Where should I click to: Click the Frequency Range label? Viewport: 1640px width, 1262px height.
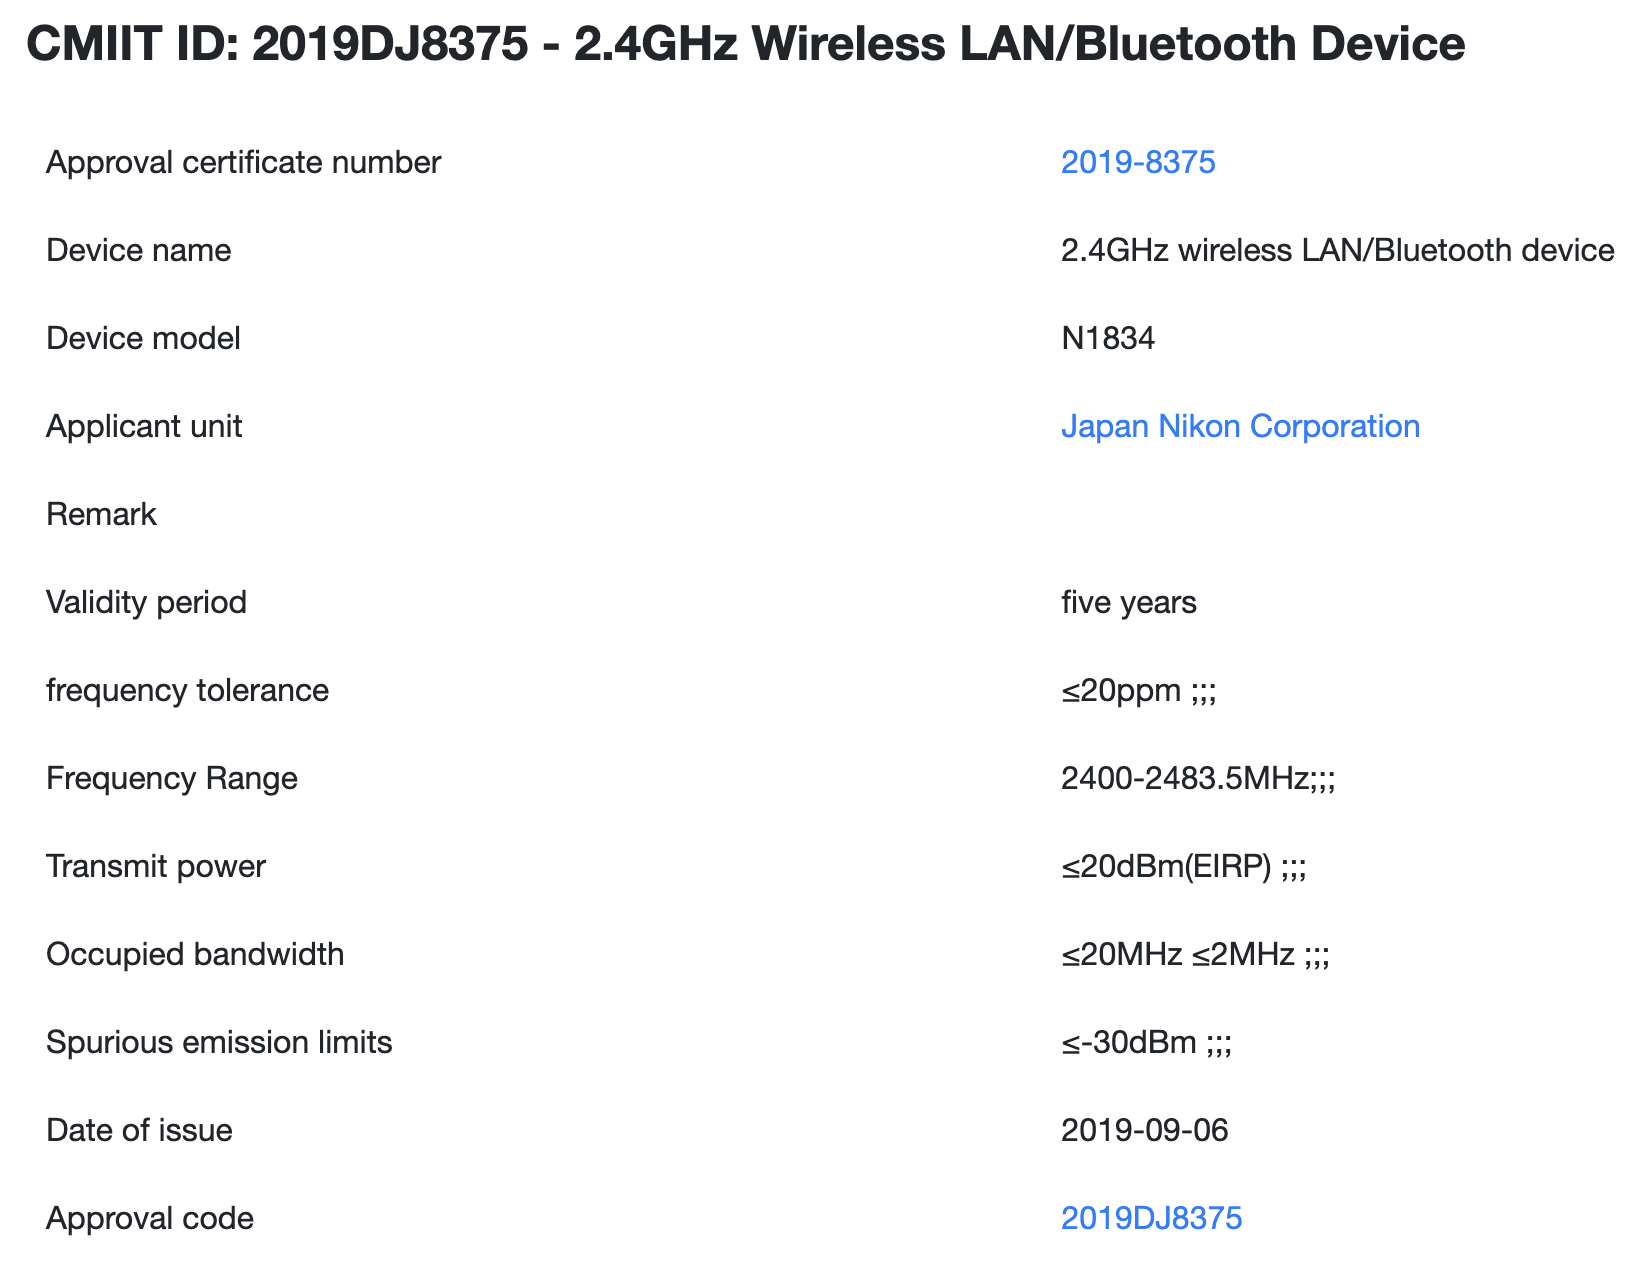172,778
